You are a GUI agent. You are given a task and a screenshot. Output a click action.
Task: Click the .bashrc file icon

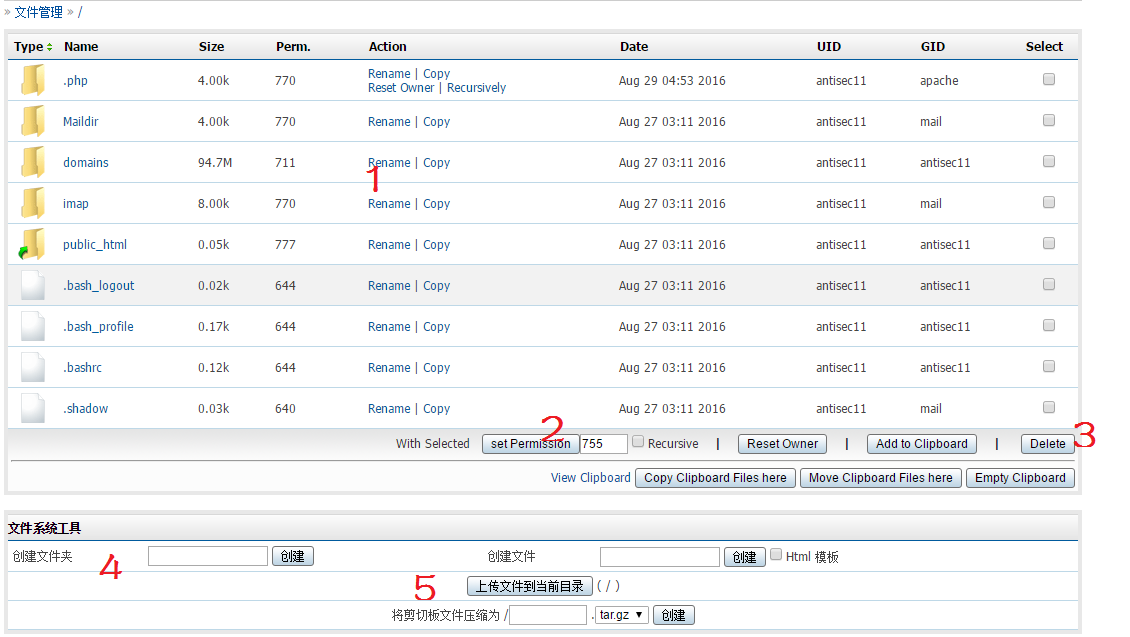(33, 367)
